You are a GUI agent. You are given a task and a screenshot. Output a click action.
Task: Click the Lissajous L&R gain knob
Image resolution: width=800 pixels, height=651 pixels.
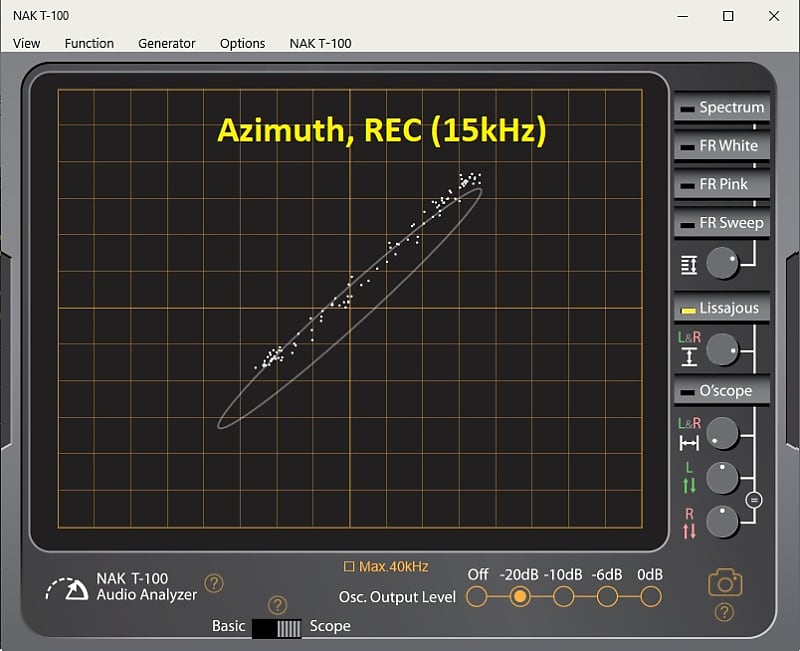click(722, 349)
